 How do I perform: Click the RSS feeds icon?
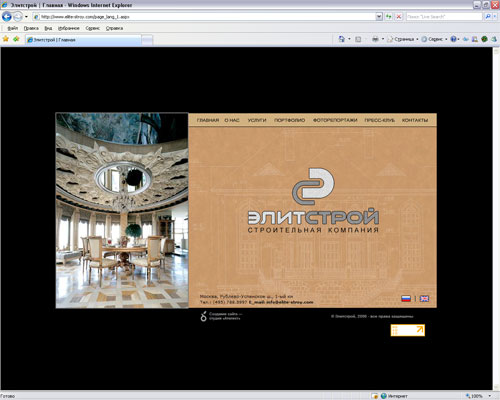[358, 39]
